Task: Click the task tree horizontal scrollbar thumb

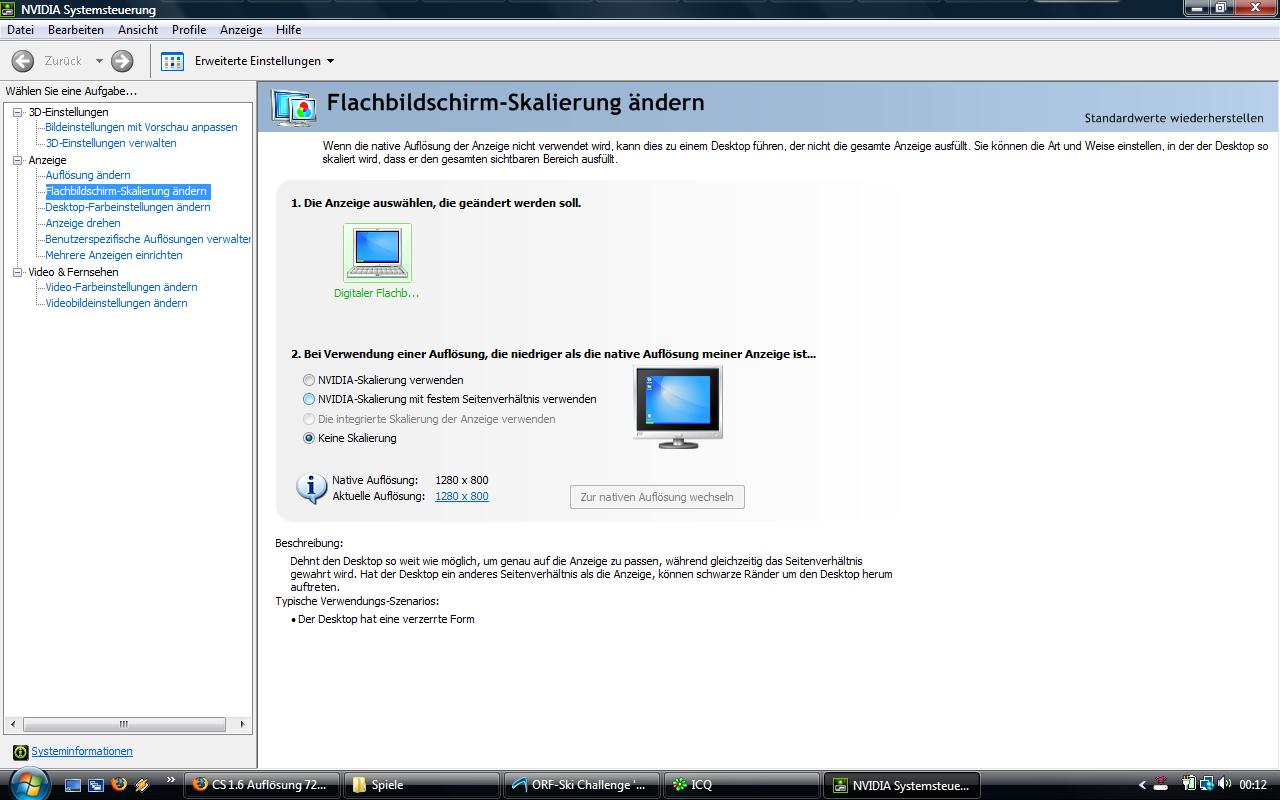Action: (124, 724)
